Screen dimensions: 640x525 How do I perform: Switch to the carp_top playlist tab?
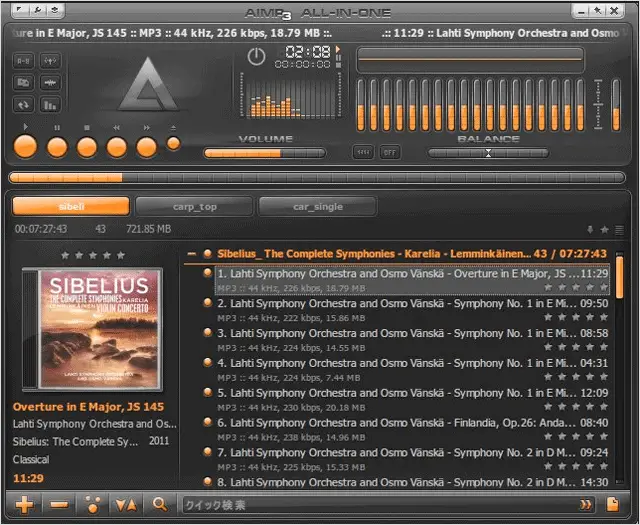click(194, 207)
